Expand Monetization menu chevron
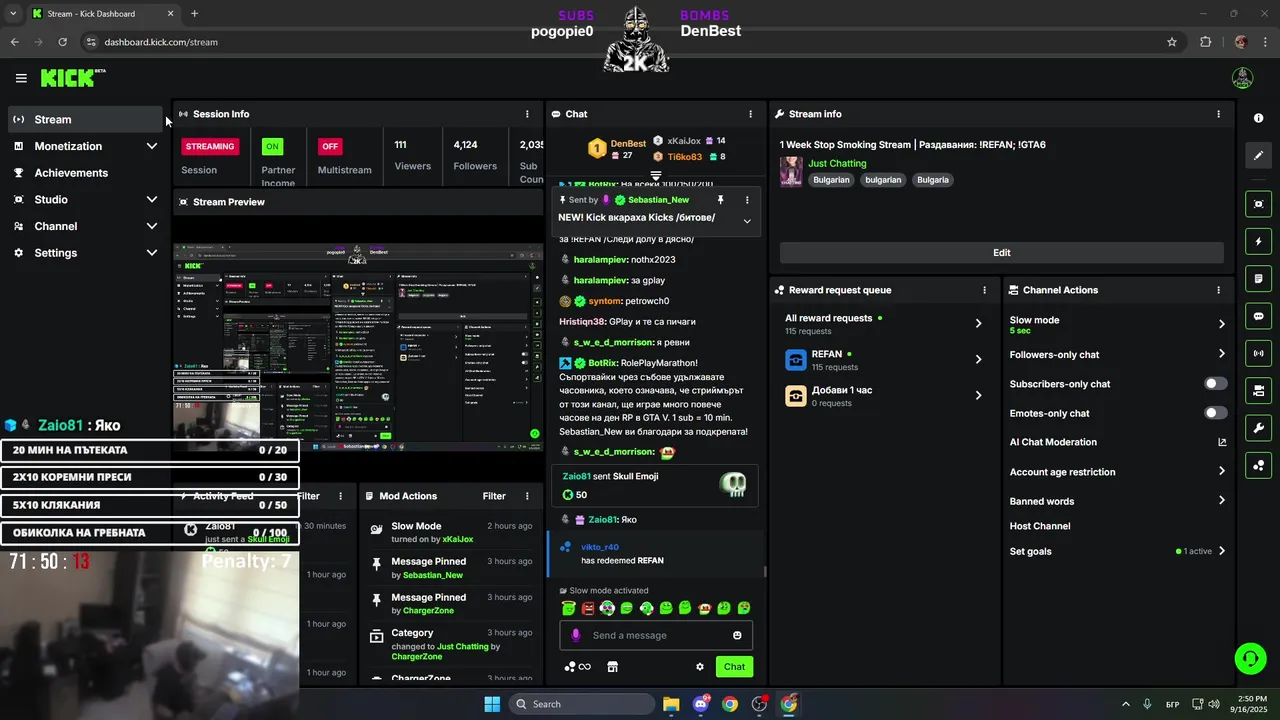Screen dimensions: 1280x720 (x=152, y=146)
